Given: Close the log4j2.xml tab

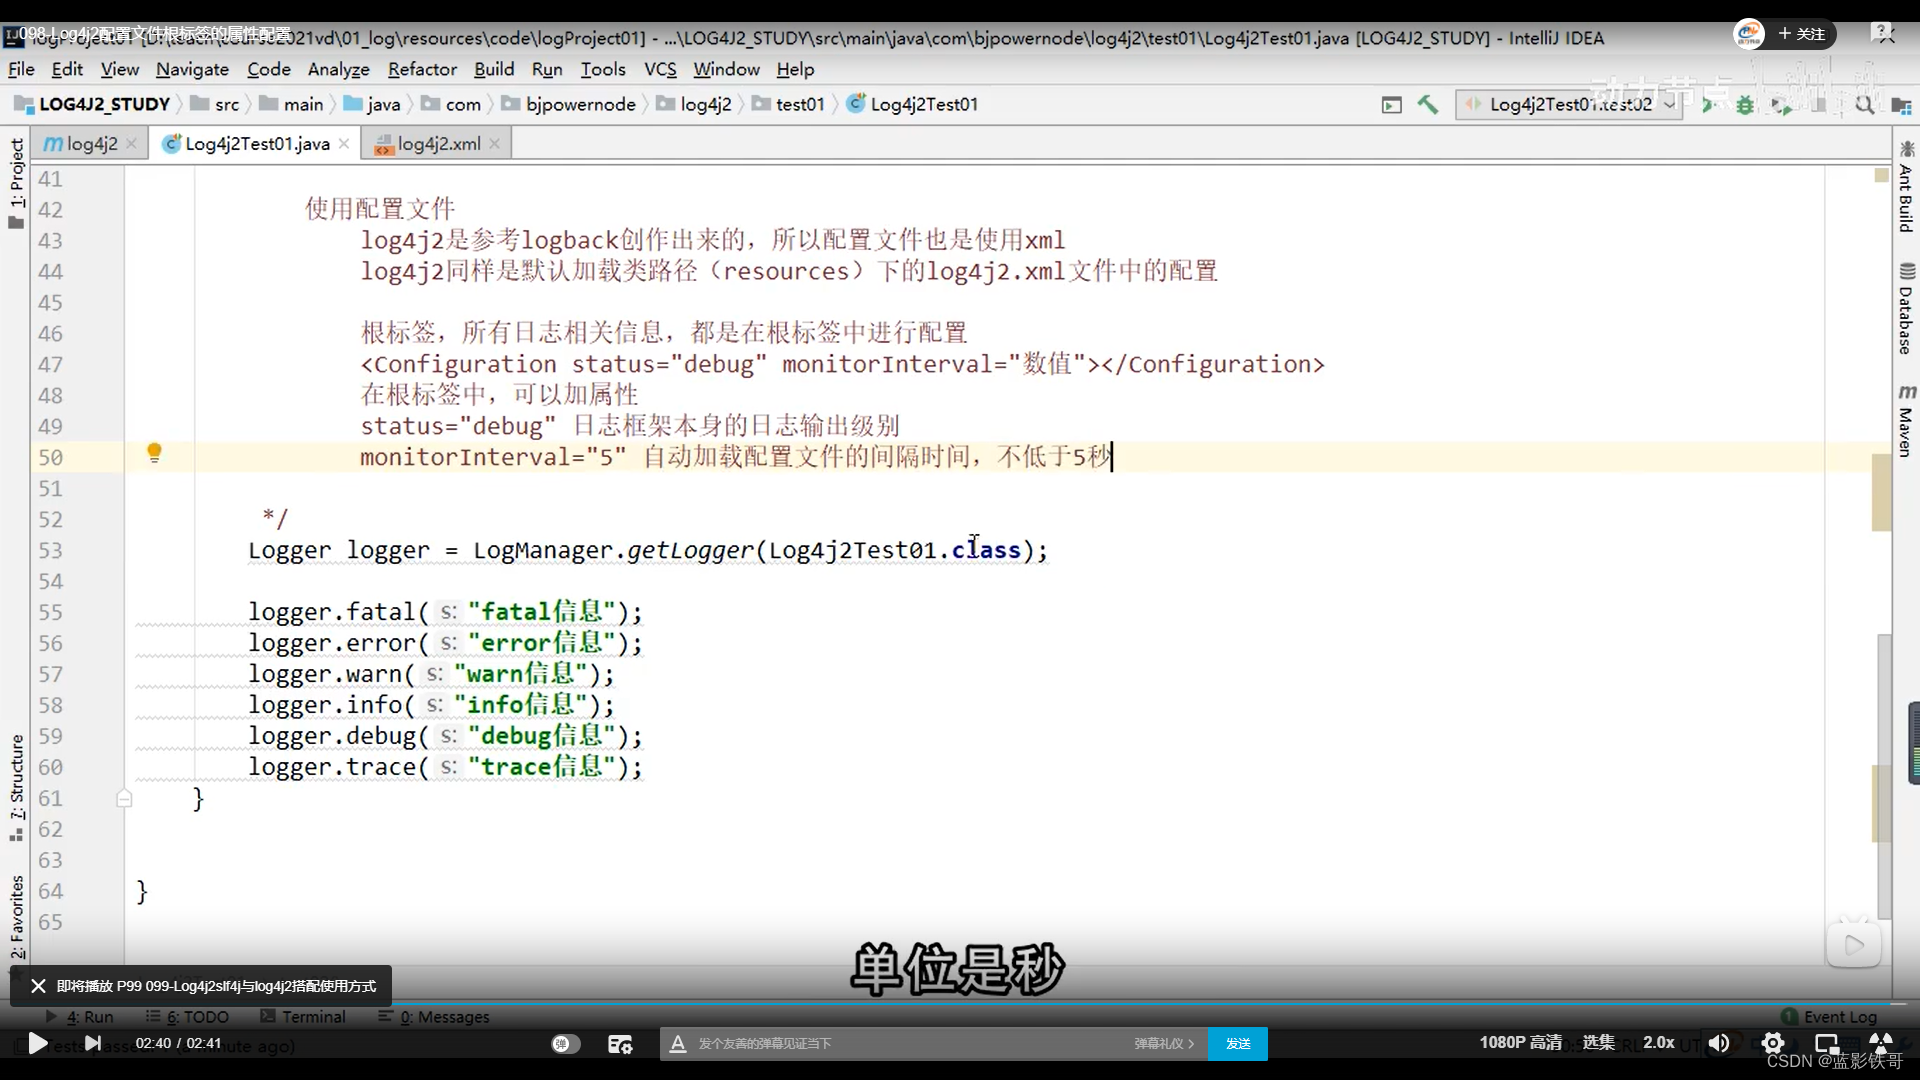Looking at the screenshot, I should click(x=494, y=144).
